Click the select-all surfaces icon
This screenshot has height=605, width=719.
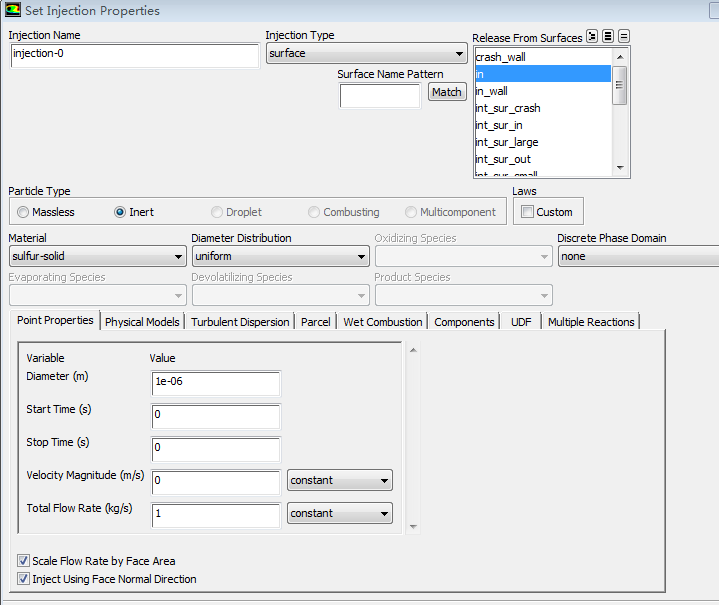608,36
